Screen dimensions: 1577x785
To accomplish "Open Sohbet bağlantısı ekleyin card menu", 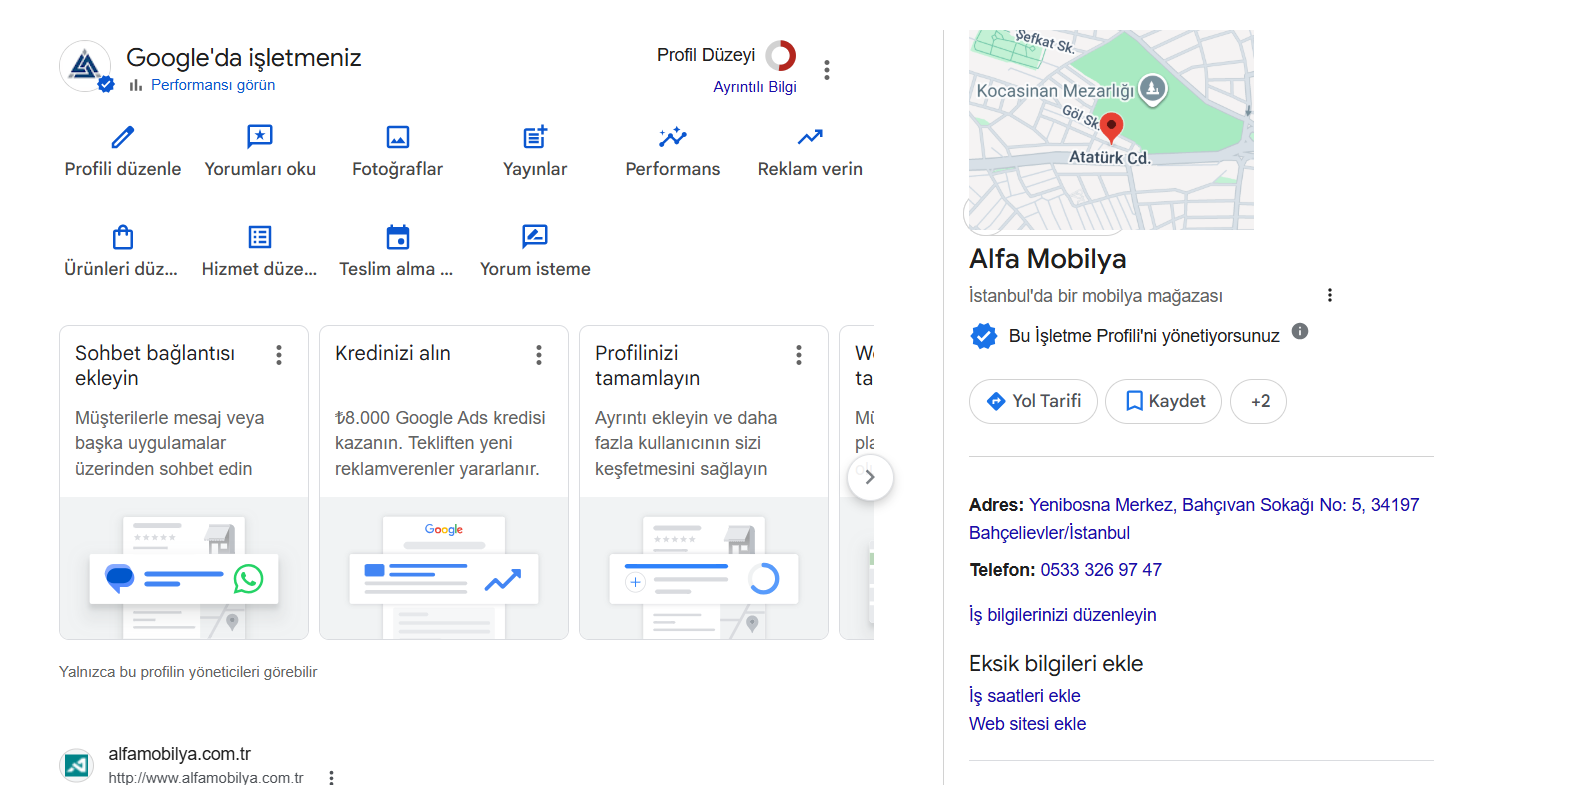I will coord(279,355).
